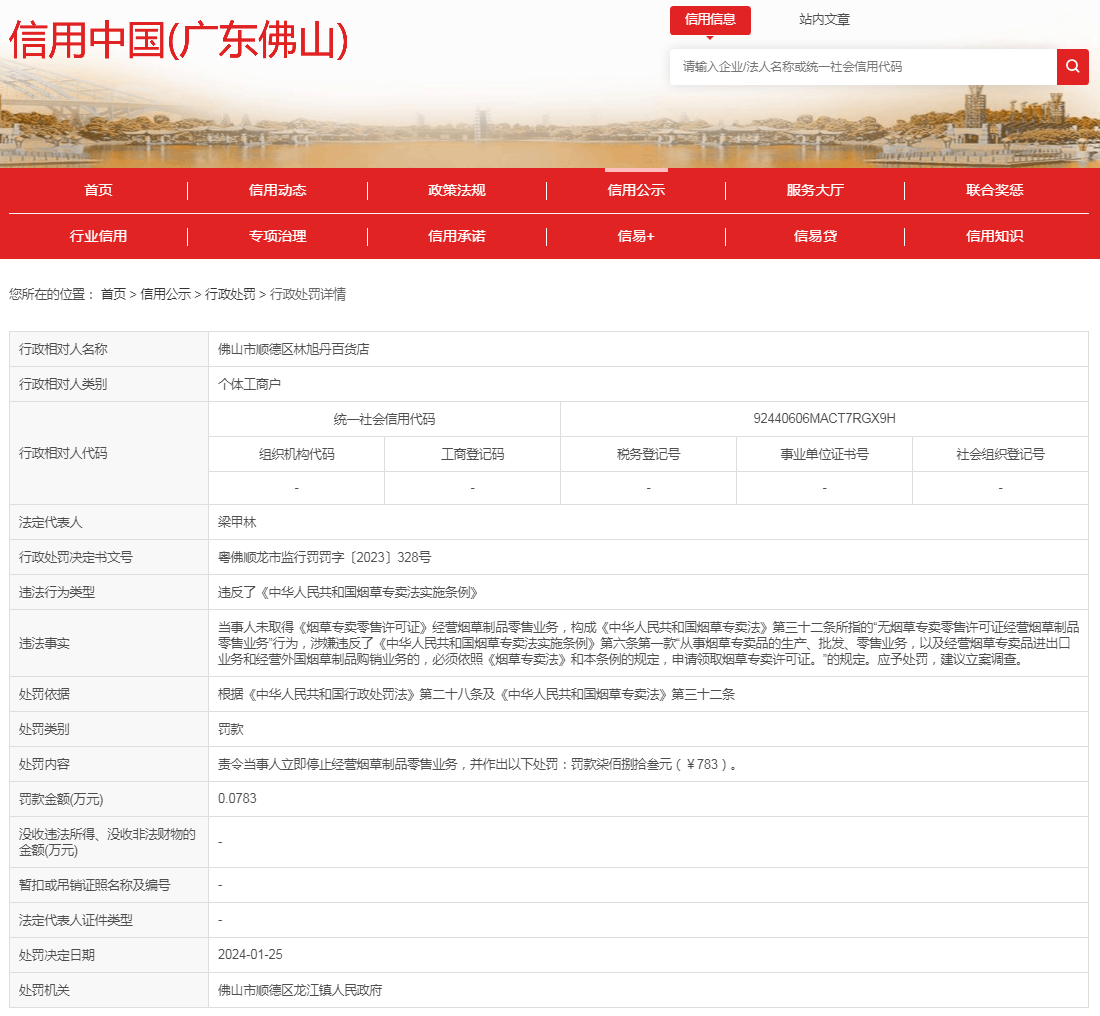Open the 行业信用 menu item
Image resolution: width=1100 pixels, height=1016 pixels.
[98, 236]
